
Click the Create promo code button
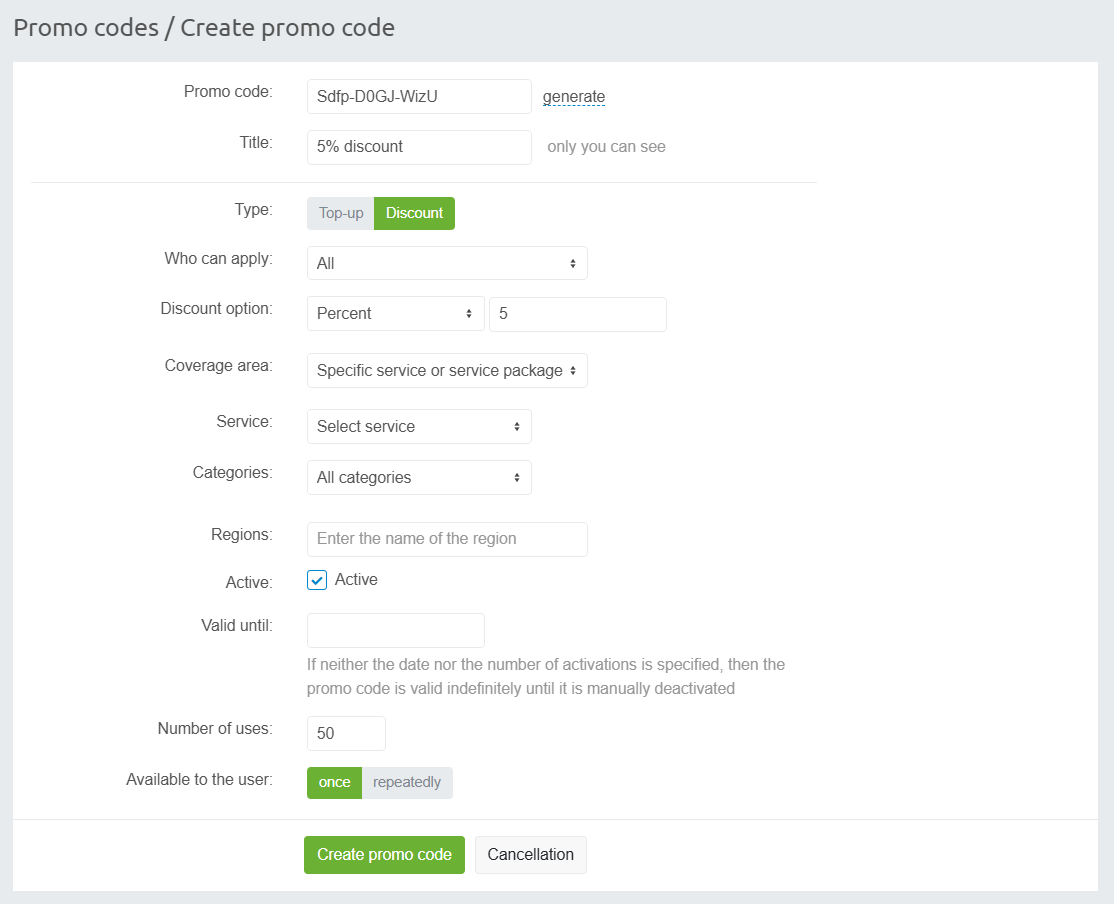[384, 855]
